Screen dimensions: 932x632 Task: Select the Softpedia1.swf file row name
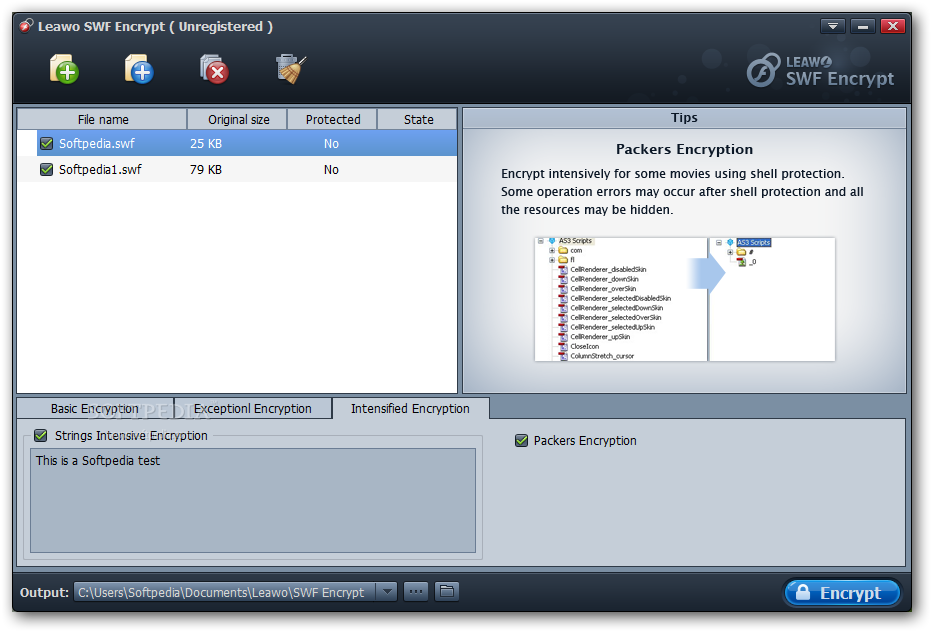100,169
